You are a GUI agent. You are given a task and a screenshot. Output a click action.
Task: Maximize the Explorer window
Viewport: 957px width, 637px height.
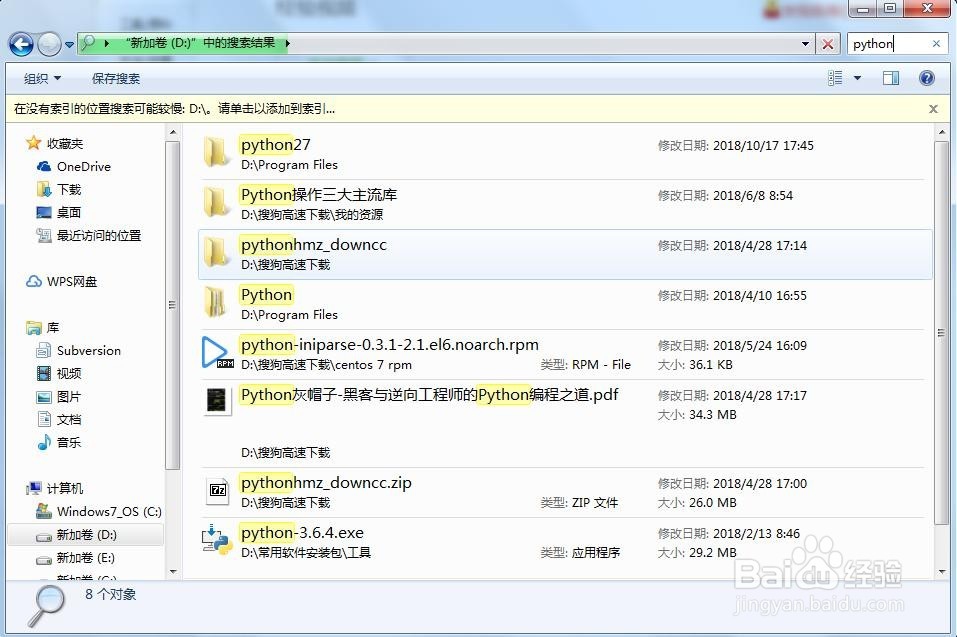pos(890,8)
